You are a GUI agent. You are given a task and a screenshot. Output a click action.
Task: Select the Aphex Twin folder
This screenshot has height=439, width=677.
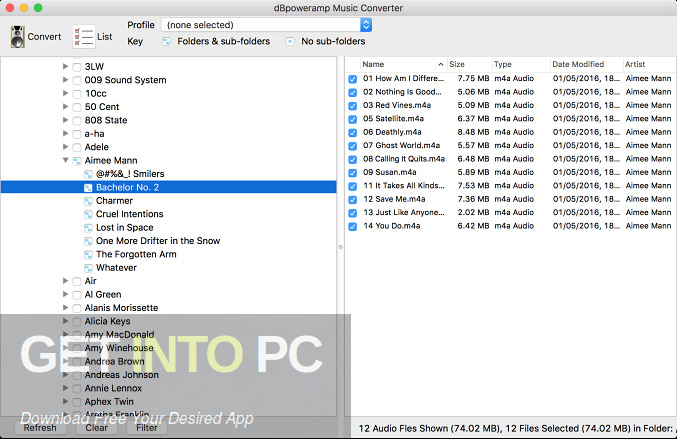tap(109, 401)
